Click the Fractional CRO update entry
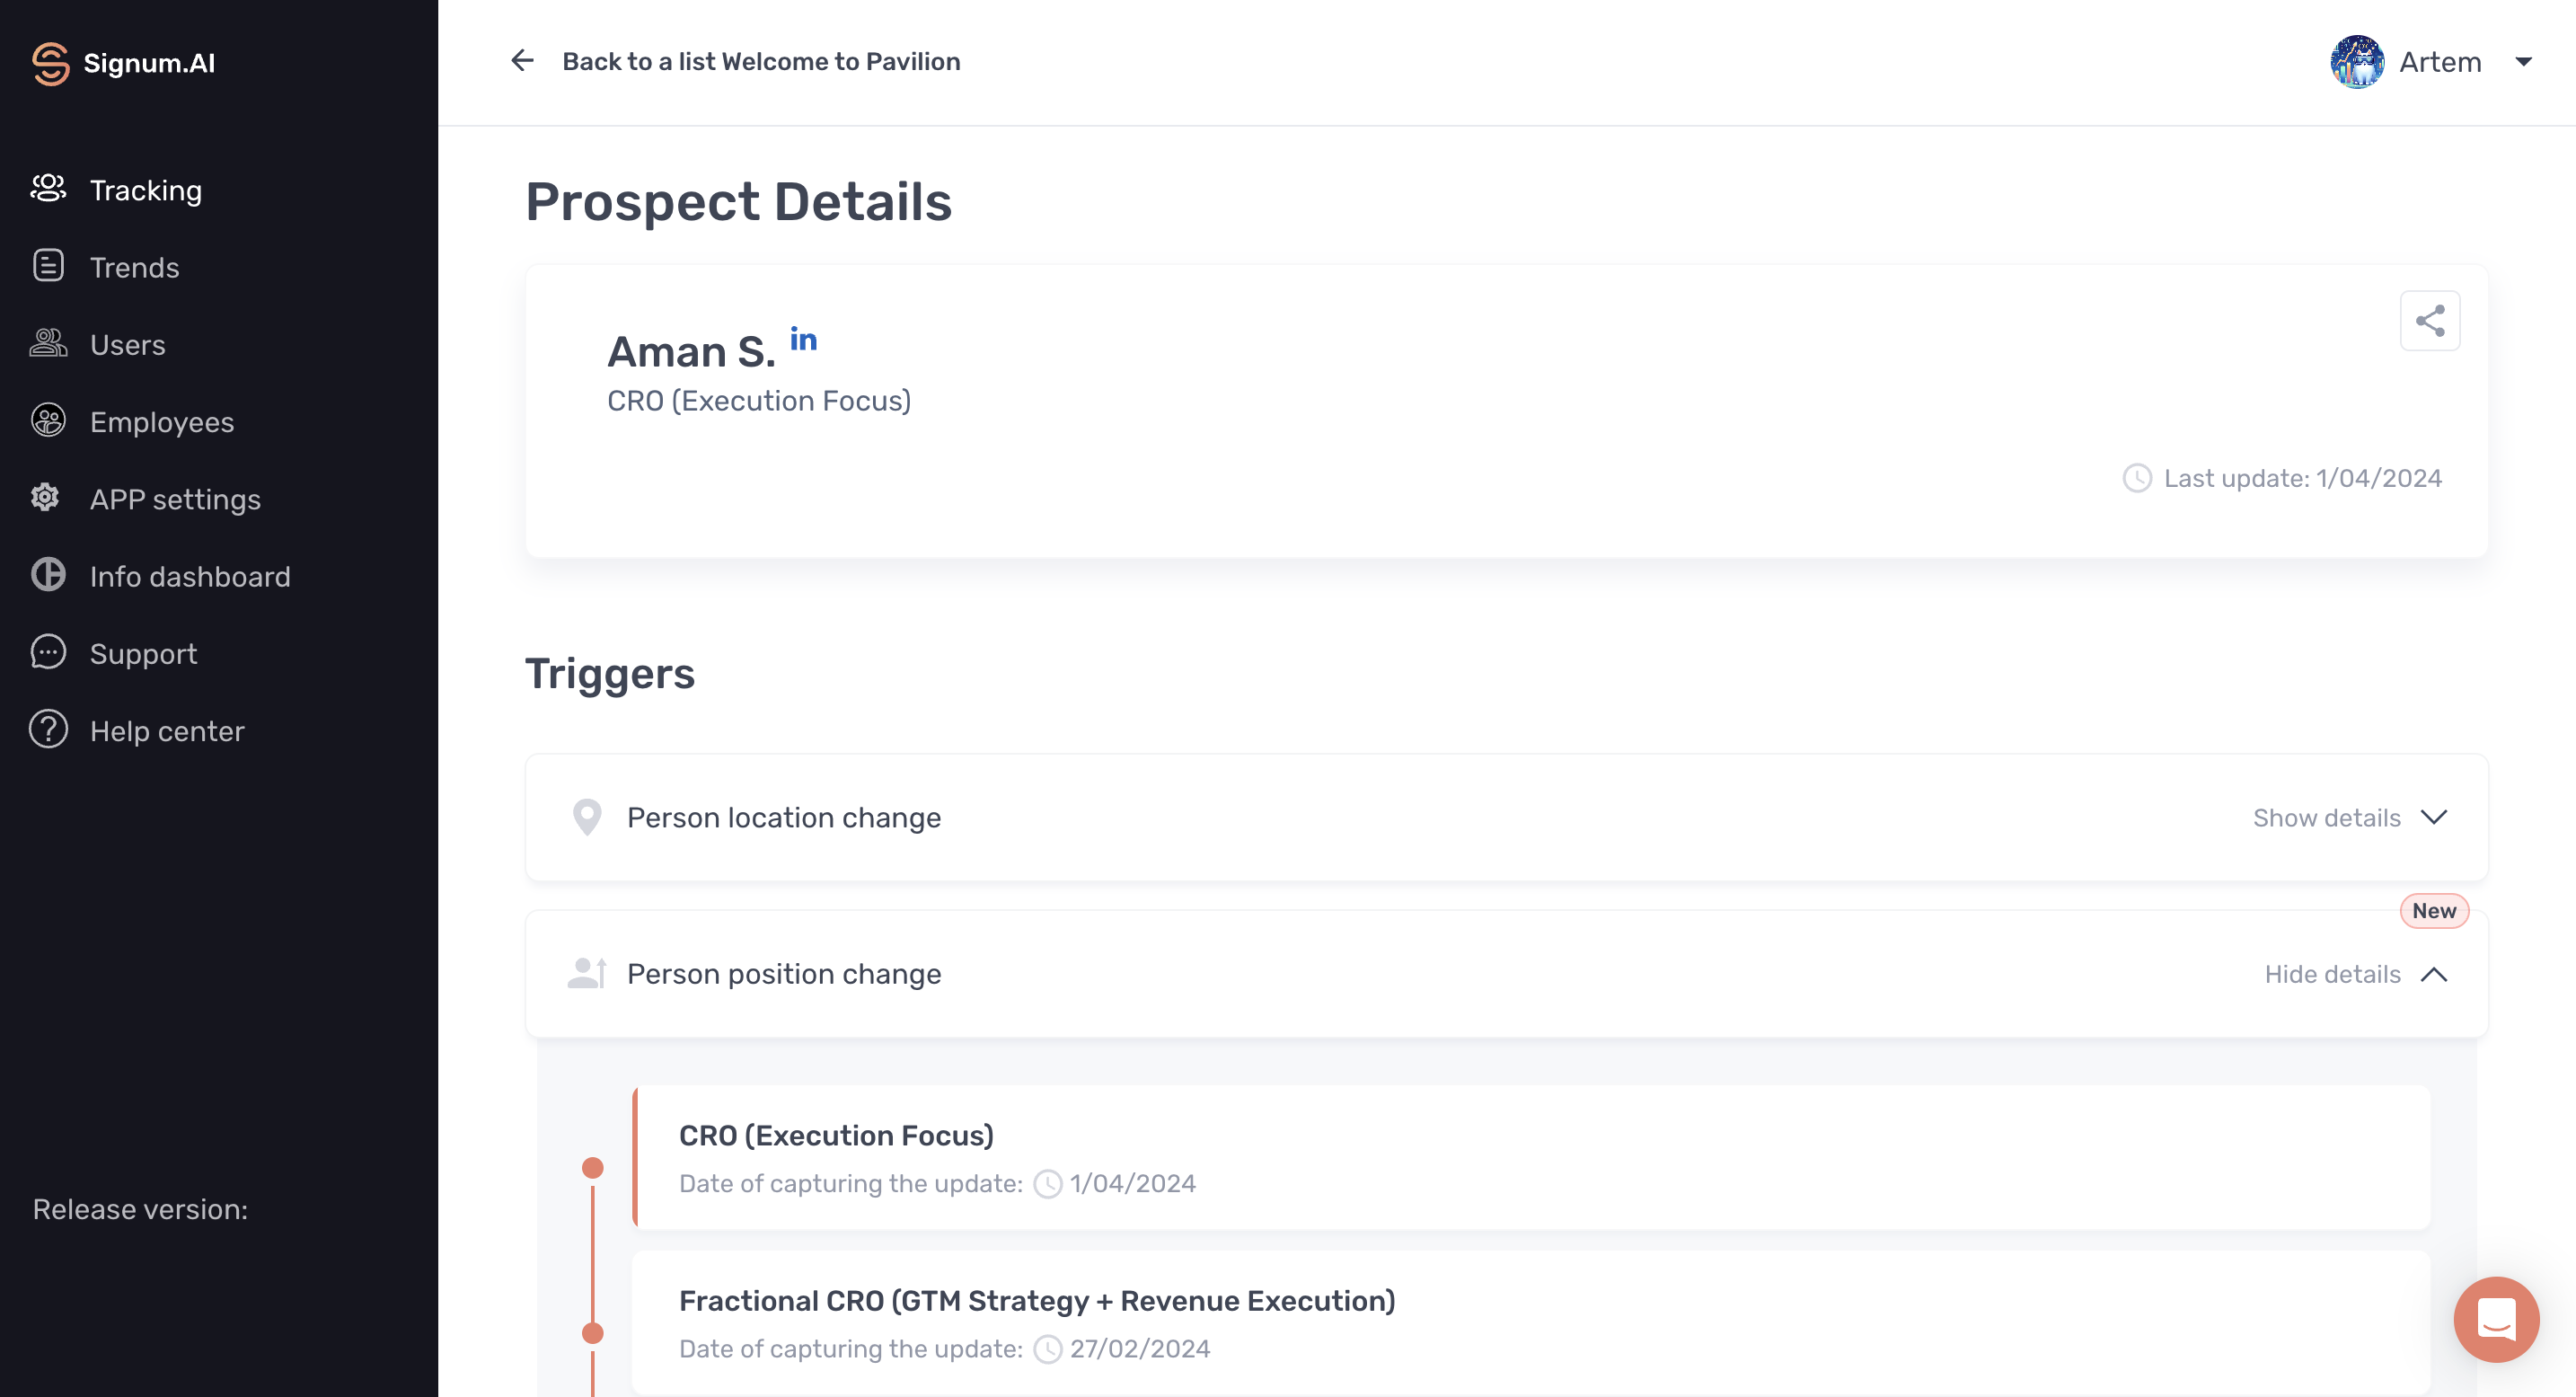This screenshot has height=1397, width=2576. [1037, 1300]
